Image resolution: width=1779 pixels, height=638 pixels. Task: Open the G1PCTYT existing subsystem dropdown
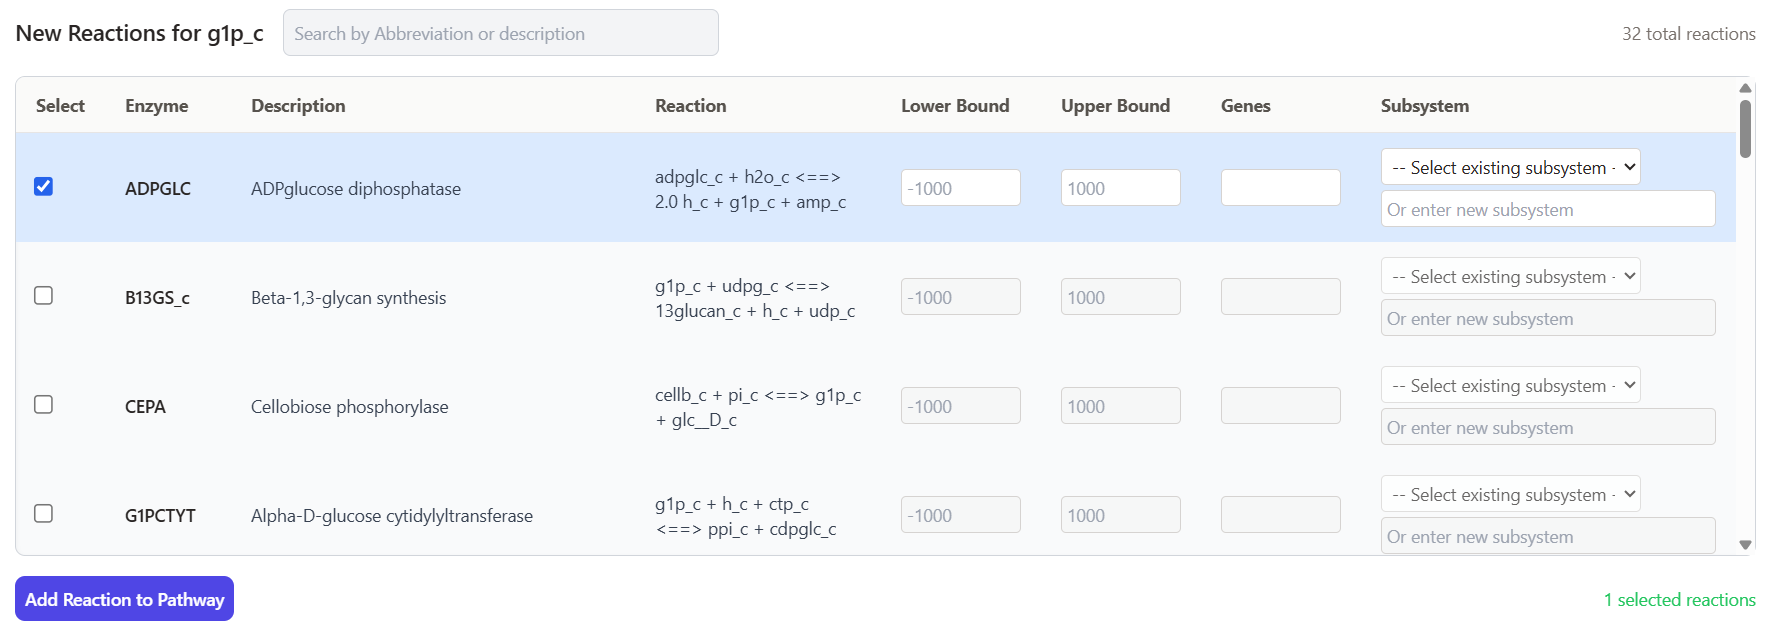1510,494
